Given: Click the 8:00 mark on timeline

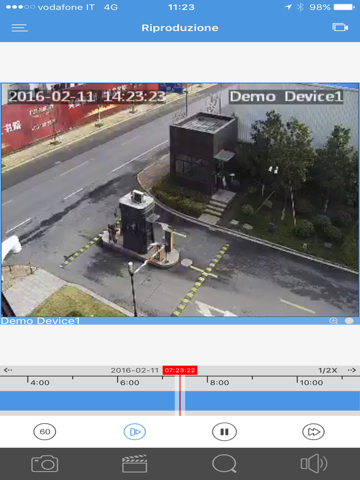Looking at the screenshot, I should (219, 383).
